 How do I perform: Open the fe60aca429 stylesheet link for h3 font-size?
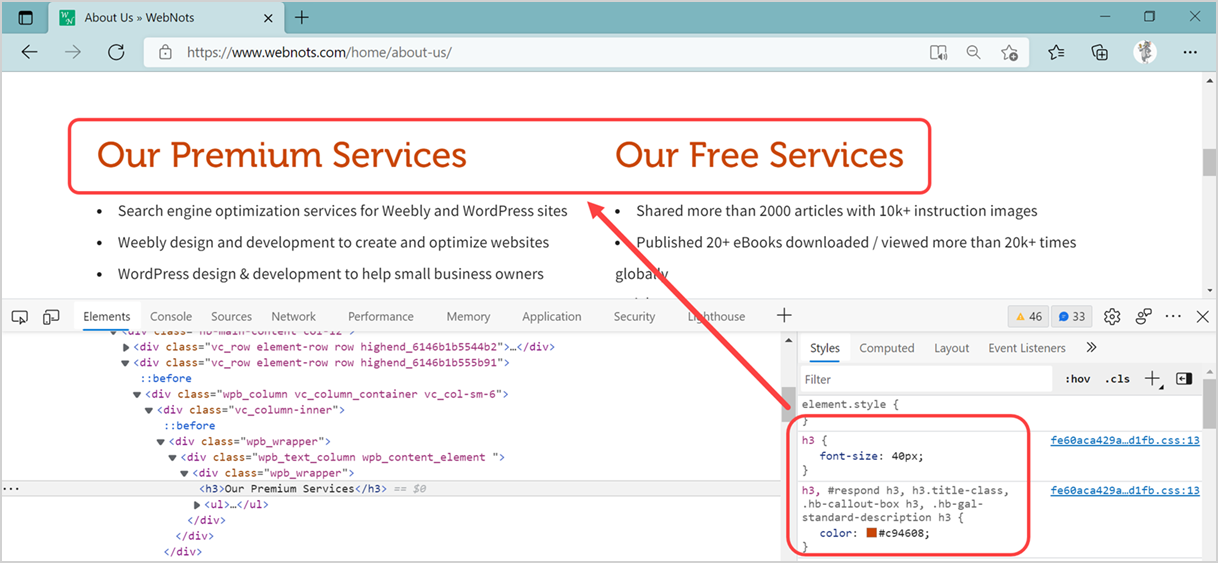click(x=1124, y=440)
